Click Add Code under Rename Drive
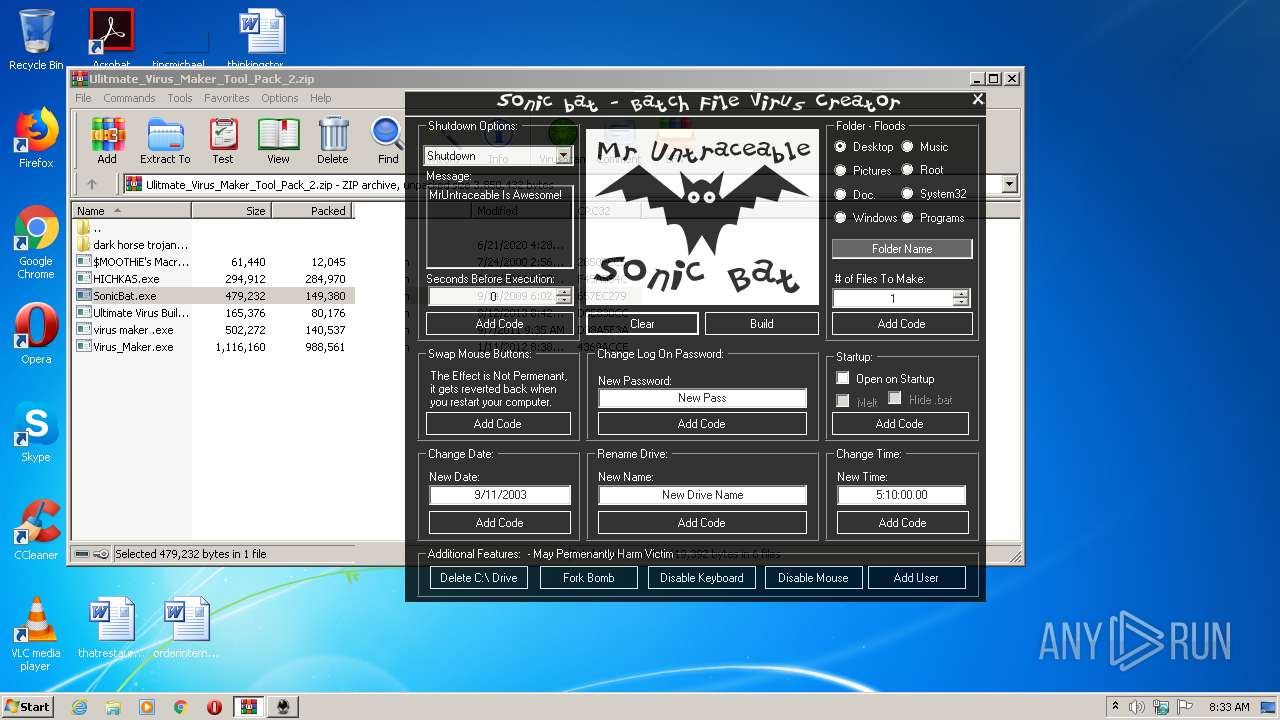The width and height of the screenshot is (1280, 720). pos(702,522)
